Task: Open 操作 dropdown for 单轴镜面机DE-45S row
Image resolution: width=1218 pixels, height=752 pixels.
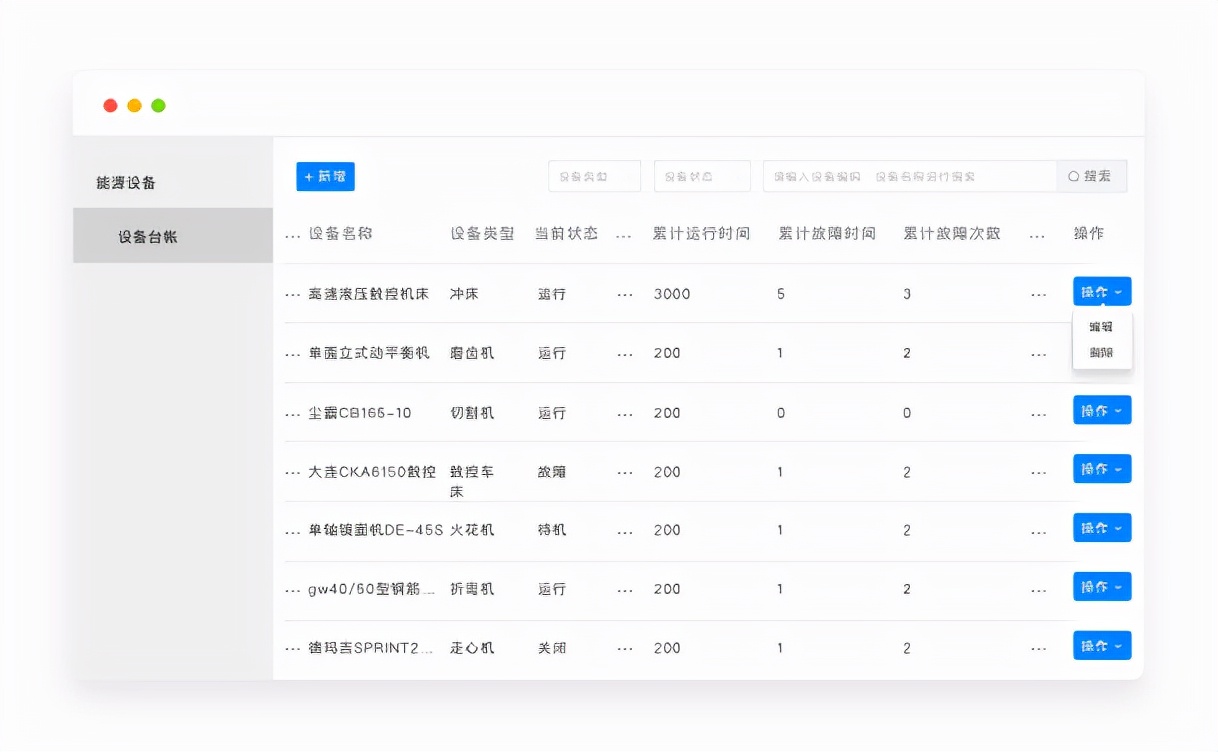Action: (x=1102, y=528)
